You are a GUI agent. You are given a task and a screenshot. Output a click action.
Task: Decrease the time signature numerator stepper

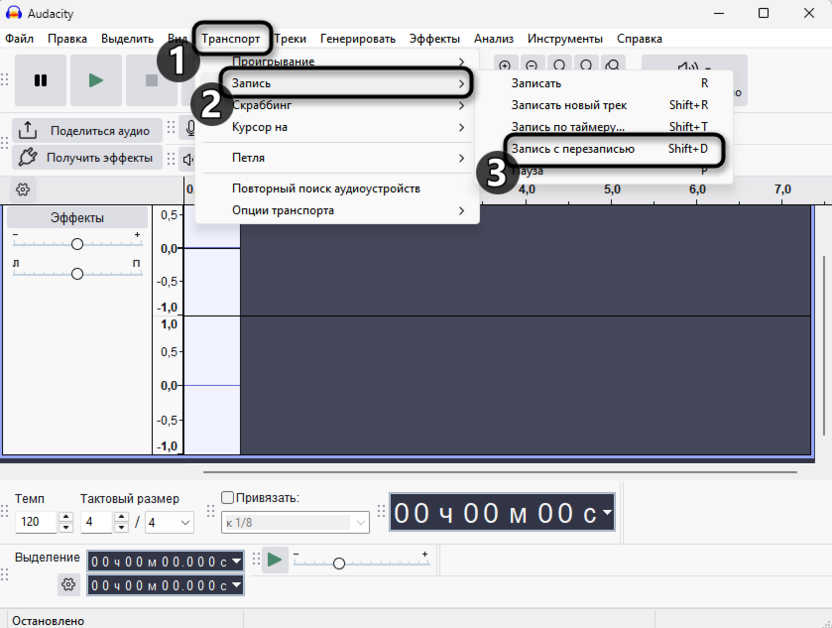122,527
